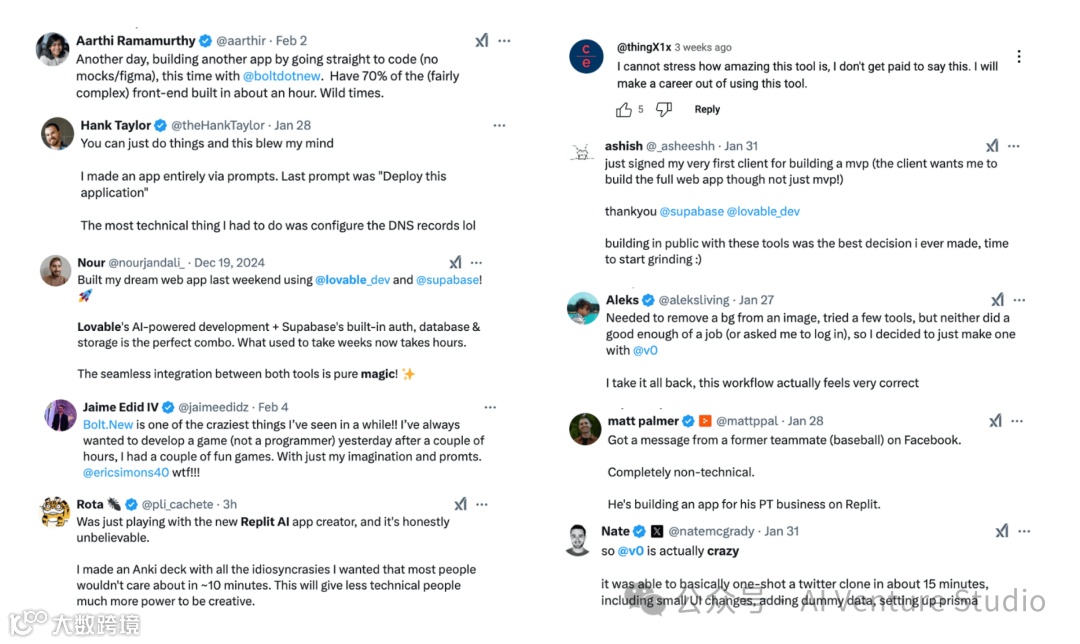The width and height of the screenshot is (1080, 644).
Task: Open vertical dots menu on @thingX1x comment
Action: [1019, 57]
